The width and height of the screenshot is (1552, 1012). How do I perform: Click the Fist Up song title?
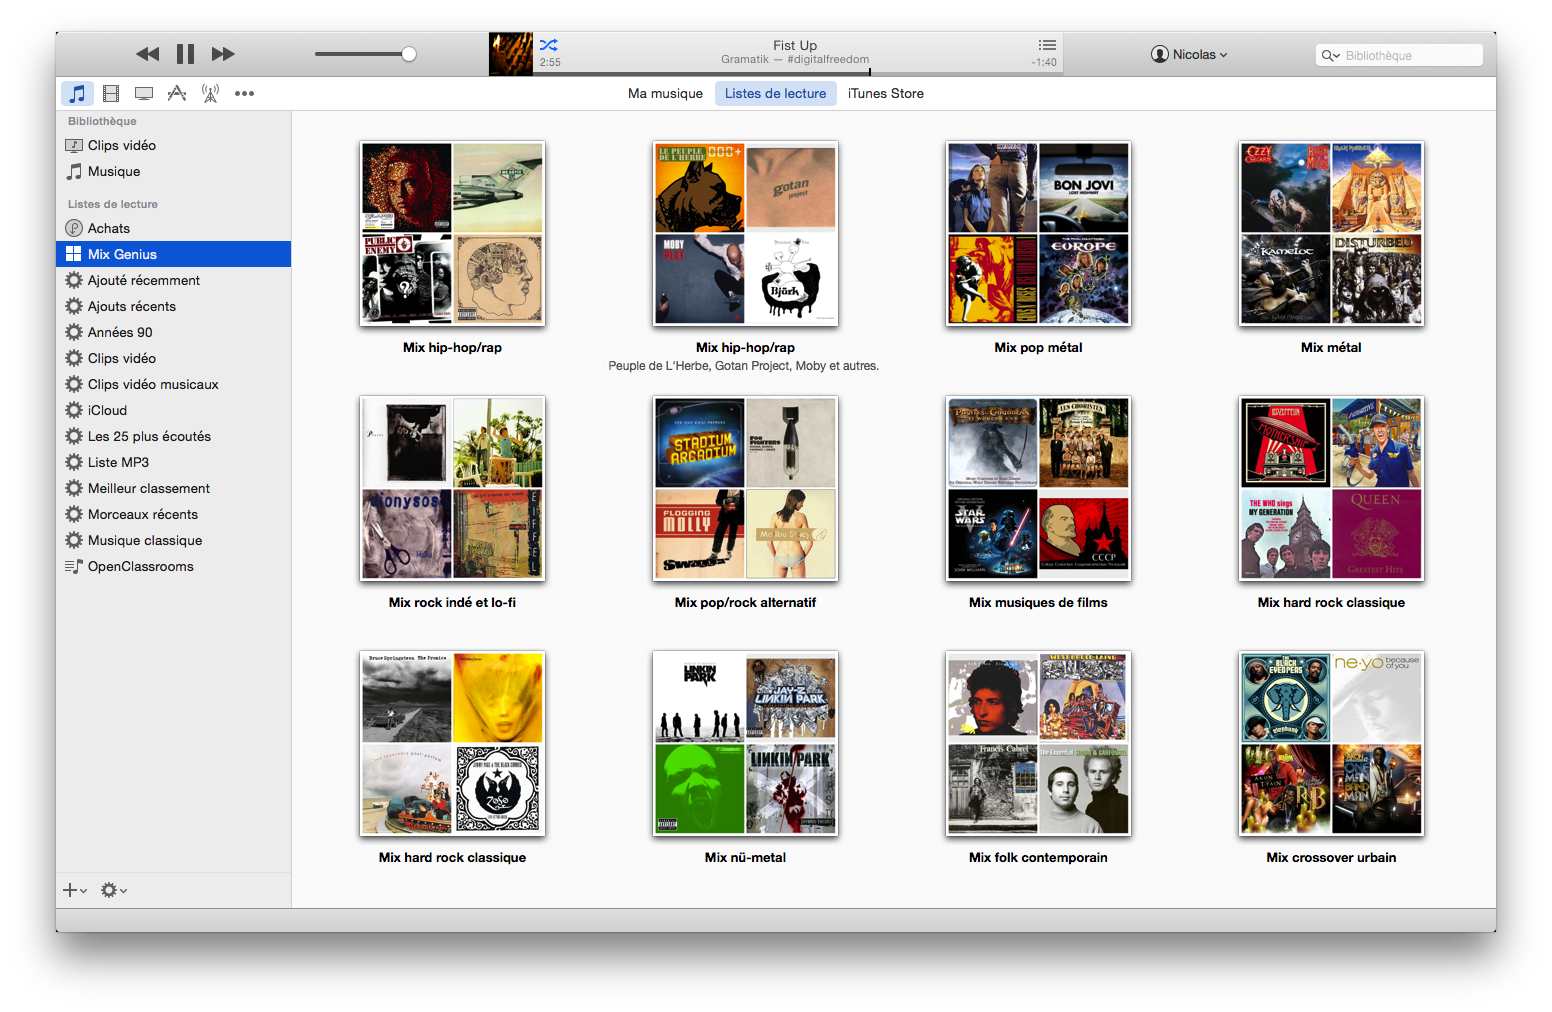(x=795, y=45)
